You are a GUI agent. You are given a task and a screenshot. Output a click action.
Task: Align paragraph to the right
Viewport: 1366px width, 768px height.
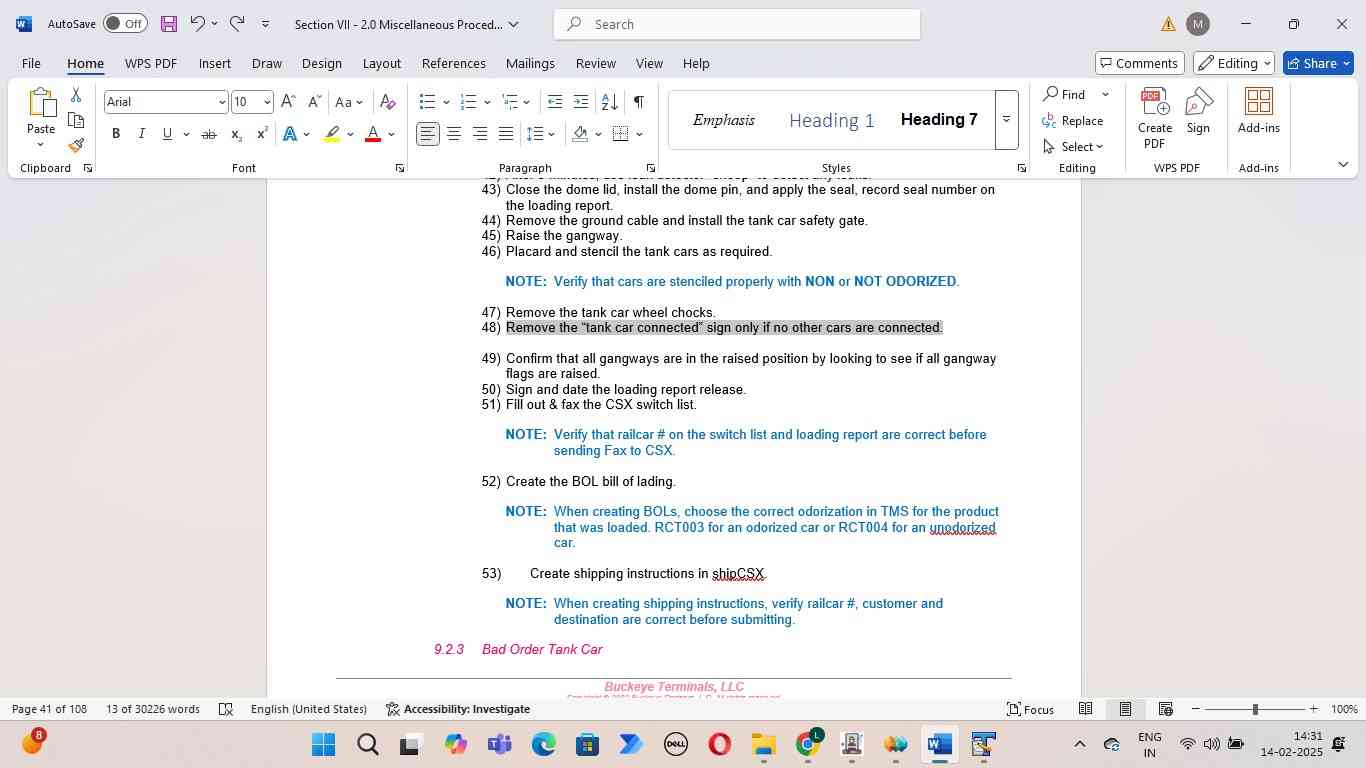click(480, 134)
